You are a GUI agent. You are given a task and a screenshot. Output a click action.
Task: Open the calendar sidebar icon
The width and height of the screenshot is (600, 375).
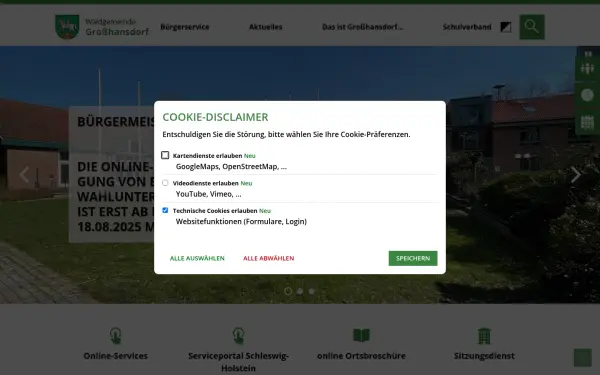pyautogui.click(x=587, y=122)
